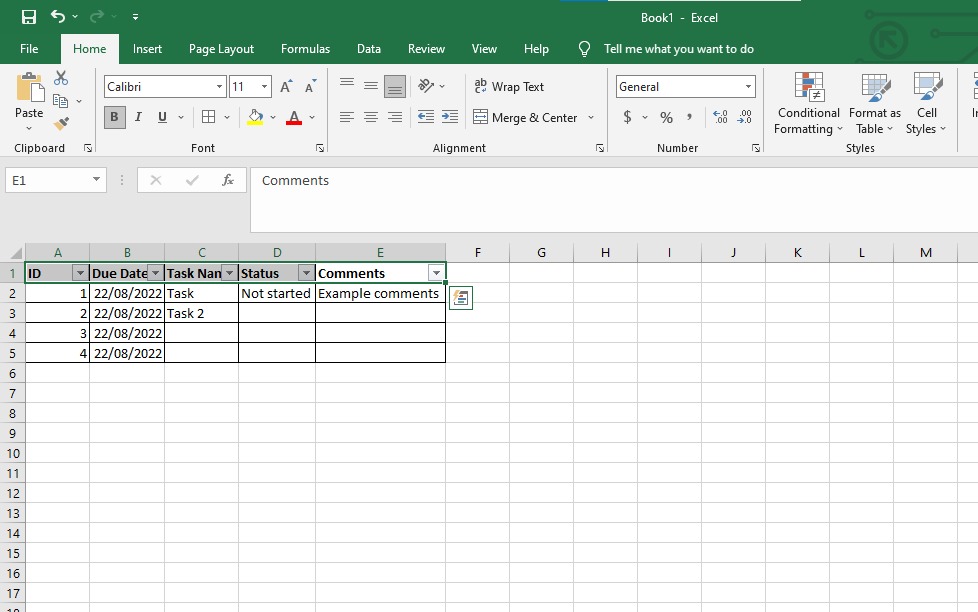This screenshot has width=978, height=612.
Task: Click the Save icon in title bar
Action: pos(28,17)
